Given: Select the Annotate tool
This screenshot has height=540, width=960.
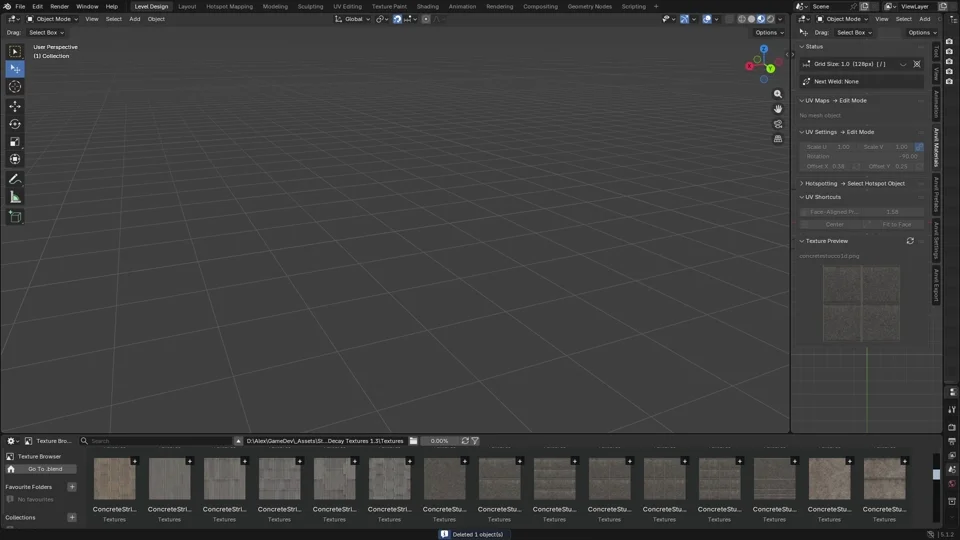Looking at the screenshot, I should [x=15, y=179].
